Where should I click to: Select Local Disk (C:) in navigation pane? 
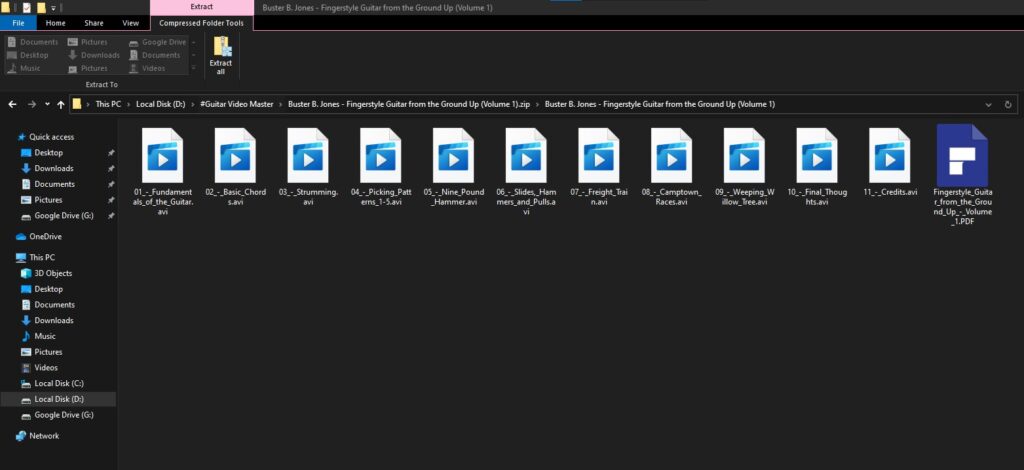(59, 383)
